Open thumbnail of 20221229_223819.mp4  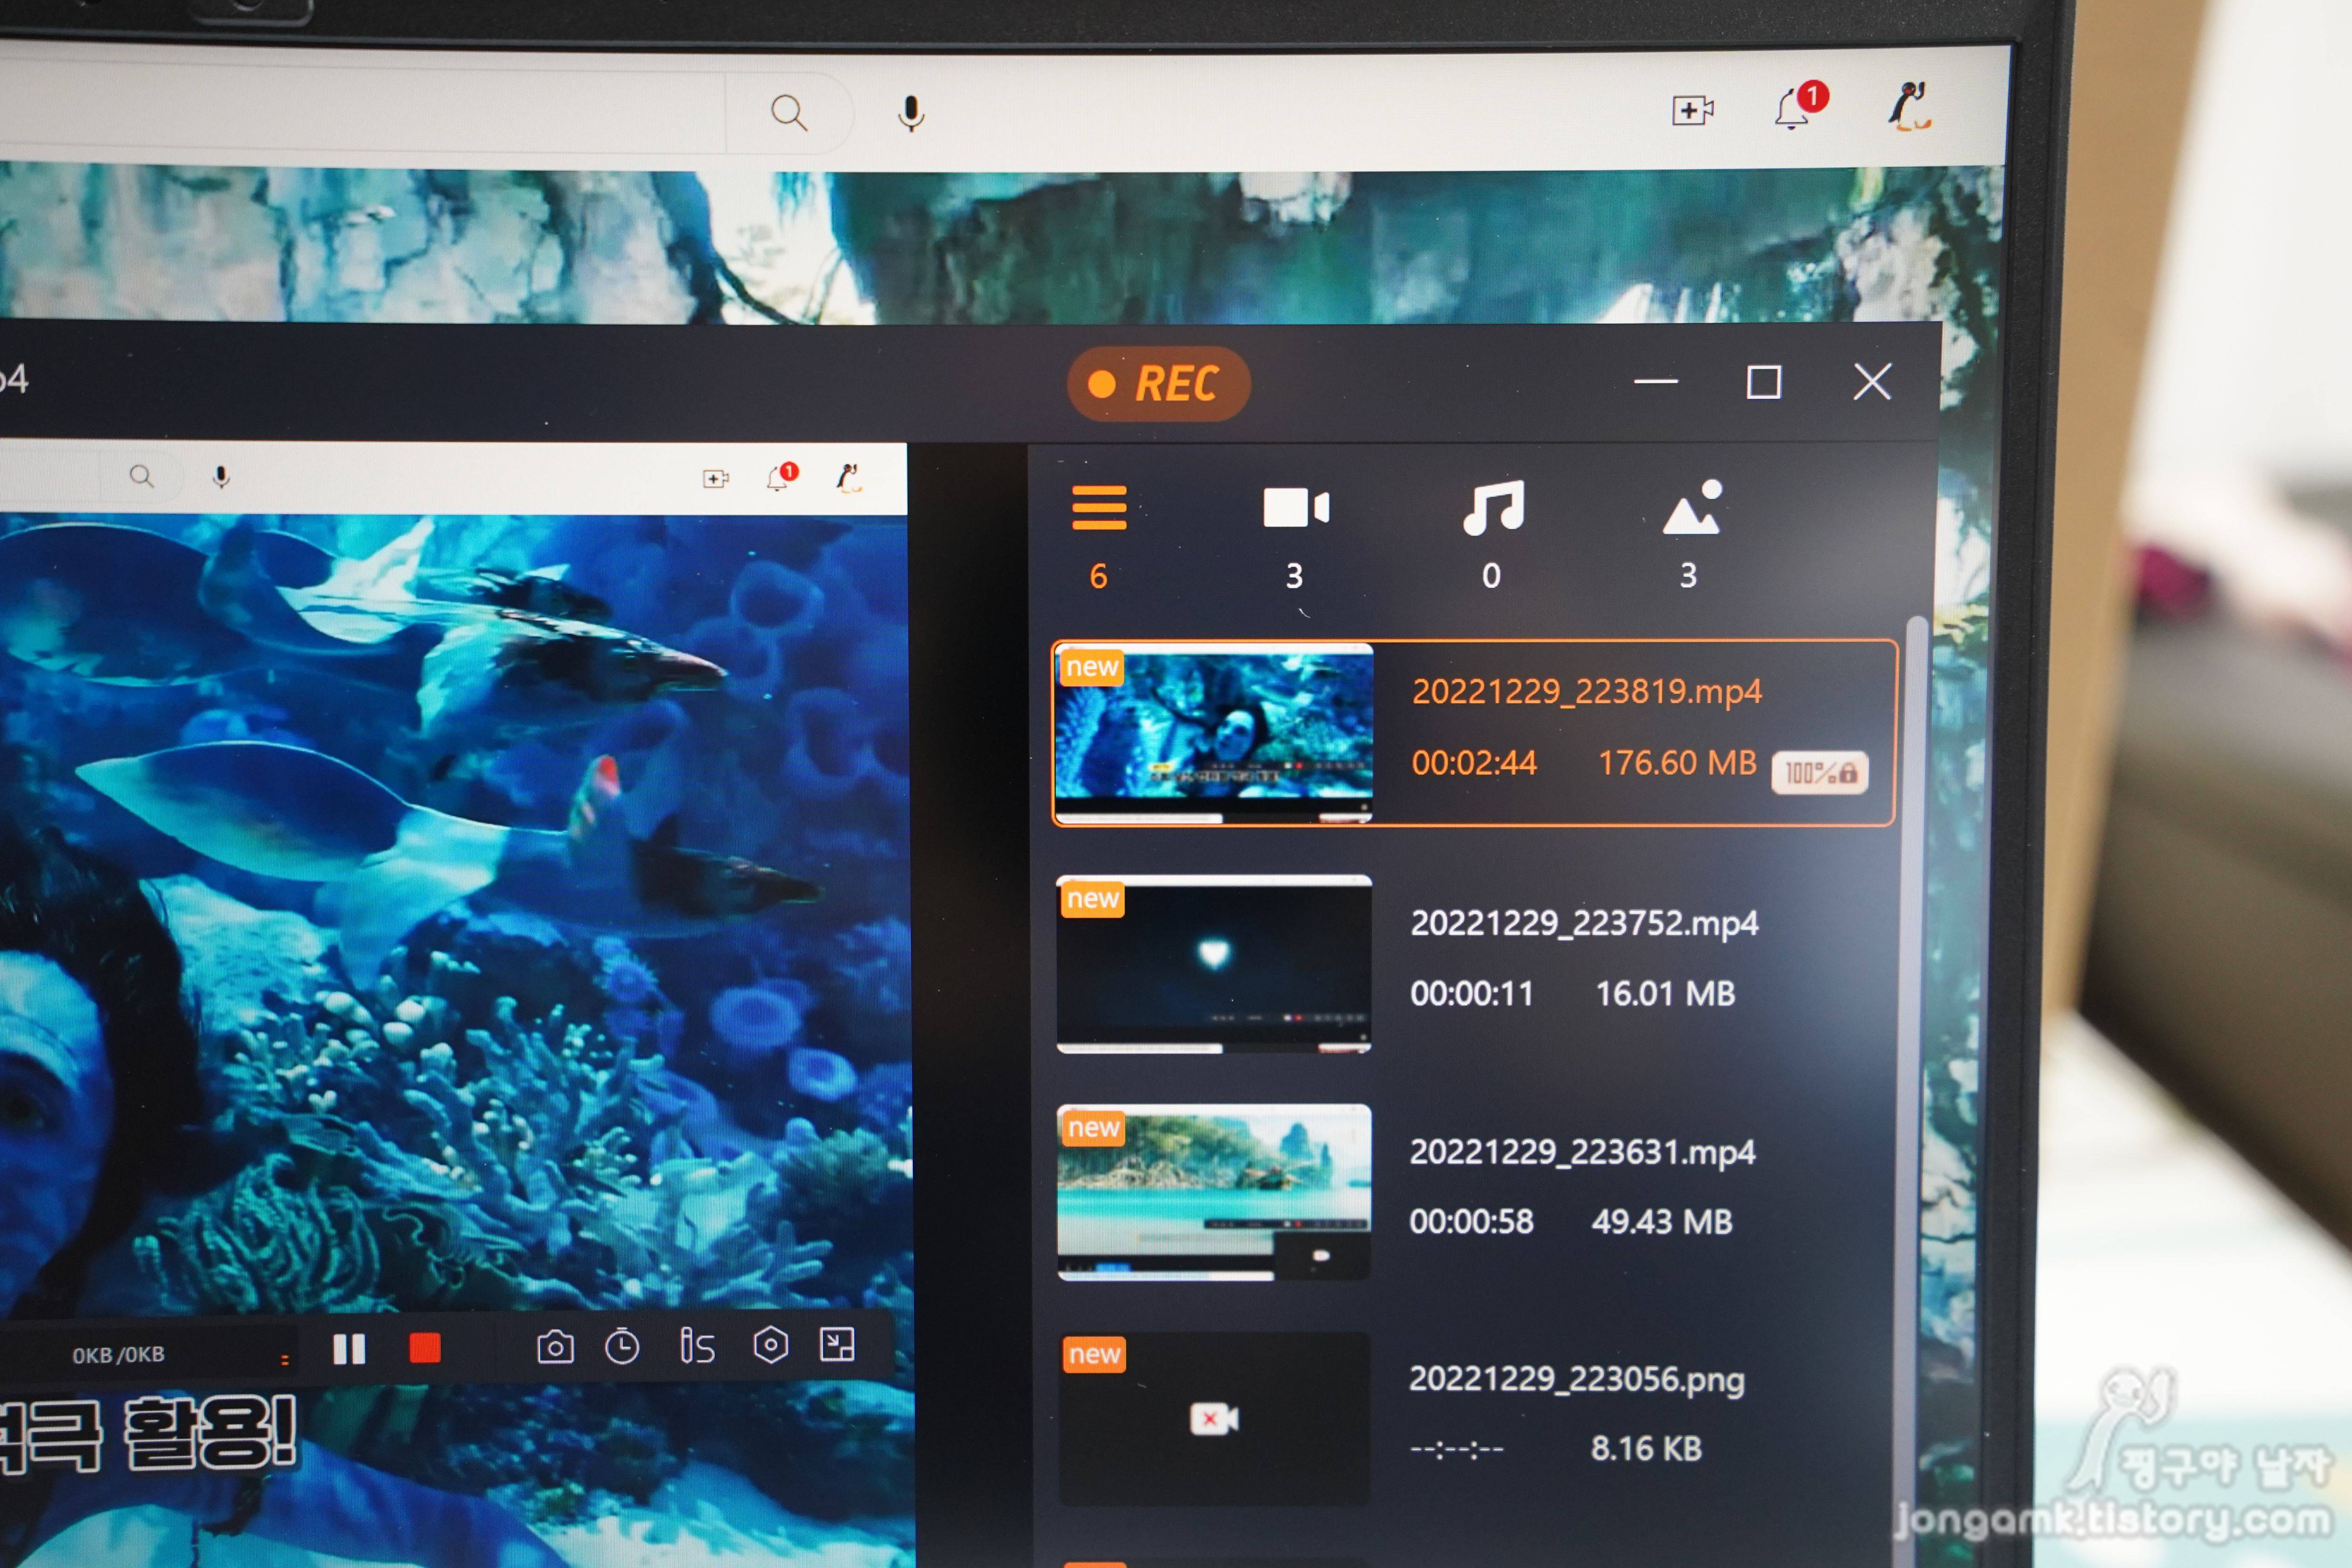coord(1214,734)
